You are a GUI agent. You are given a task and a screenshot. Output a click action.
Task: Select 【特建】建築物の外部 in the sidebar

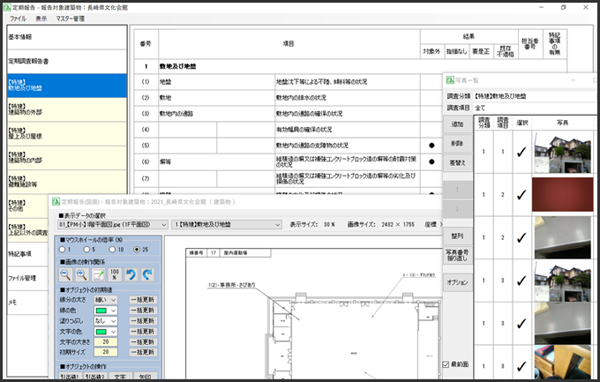pyautogui.click(x=67, y=109)
